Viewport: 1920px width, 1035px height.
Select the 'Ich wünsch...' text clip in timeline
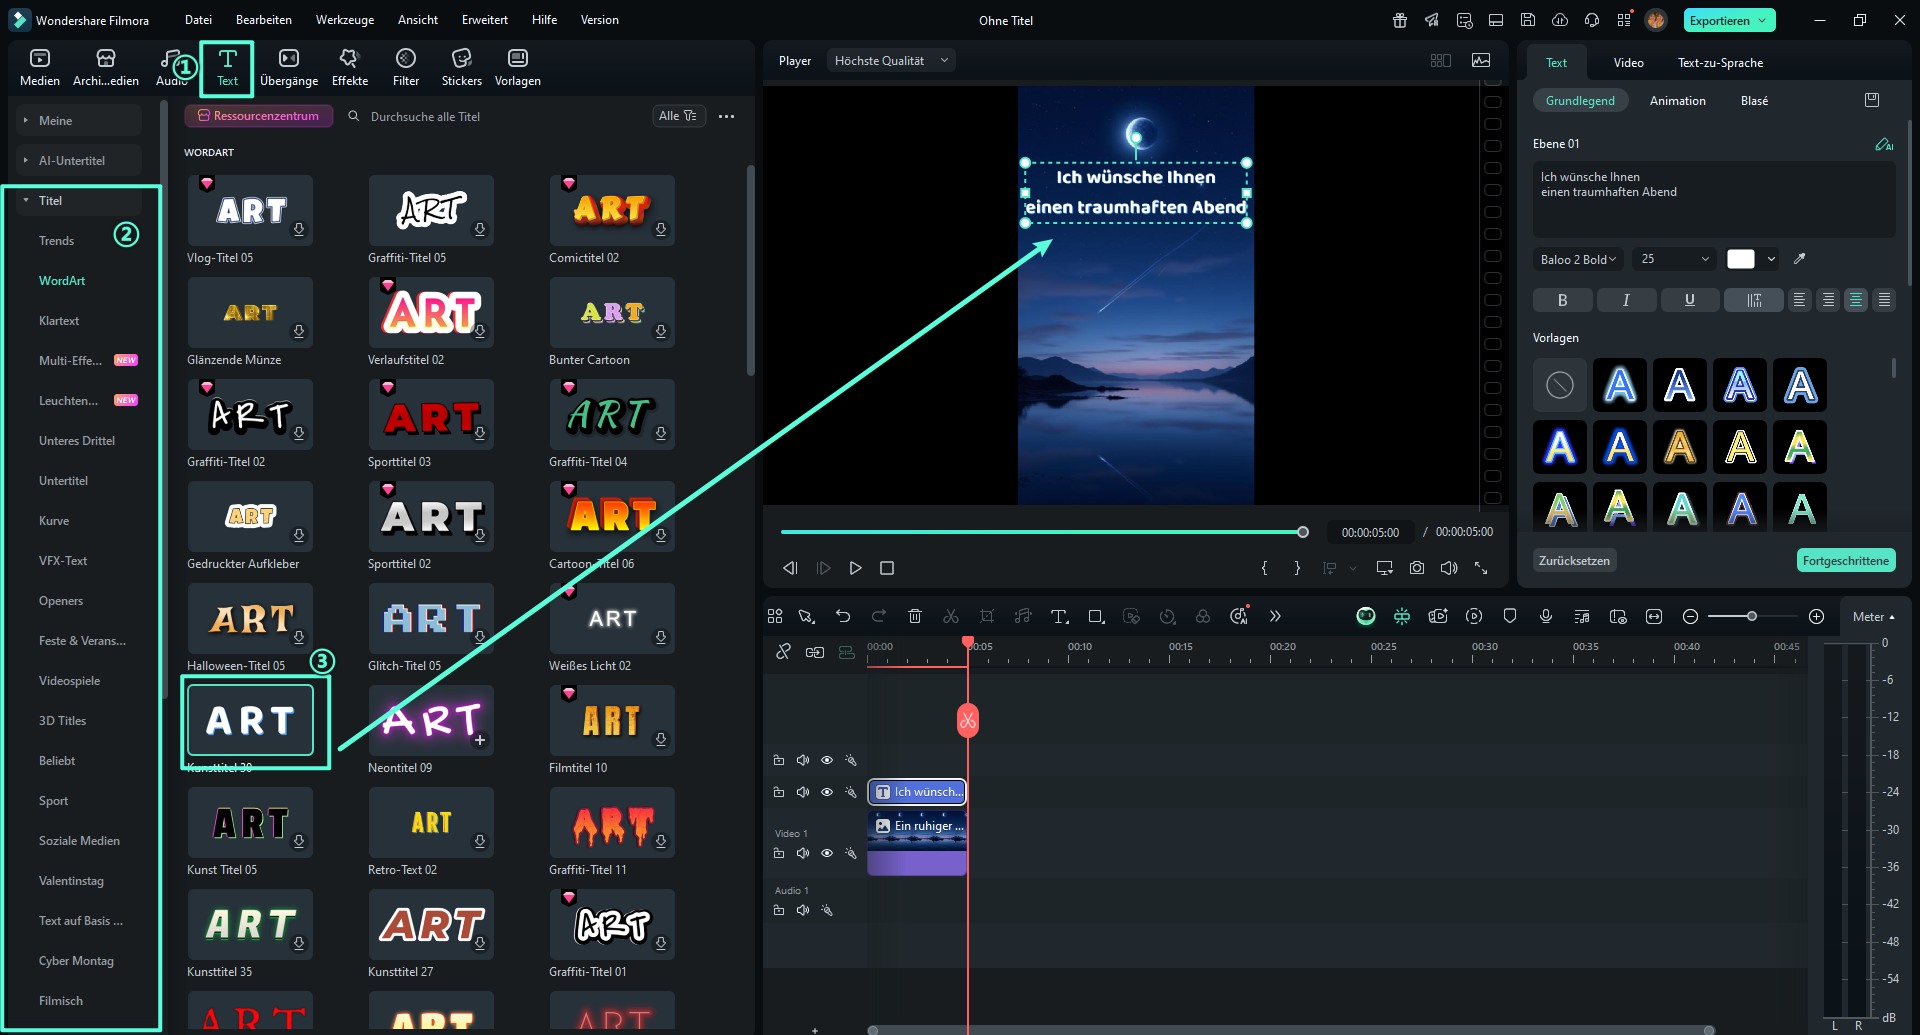tap(917, 792)
